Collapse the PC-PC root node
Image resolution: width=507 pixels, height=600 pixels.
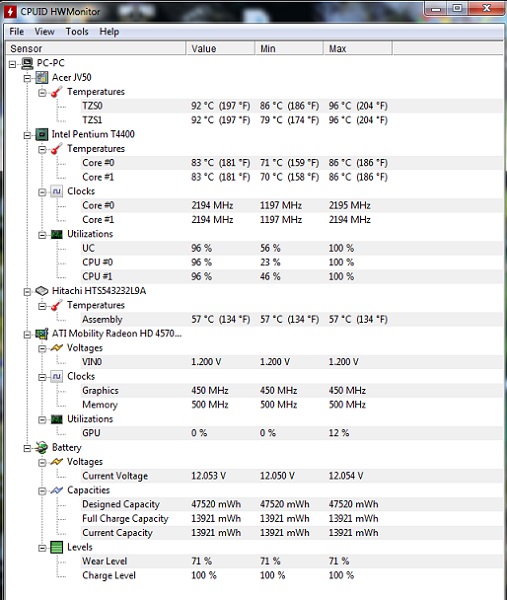click(x=13, y=64)
